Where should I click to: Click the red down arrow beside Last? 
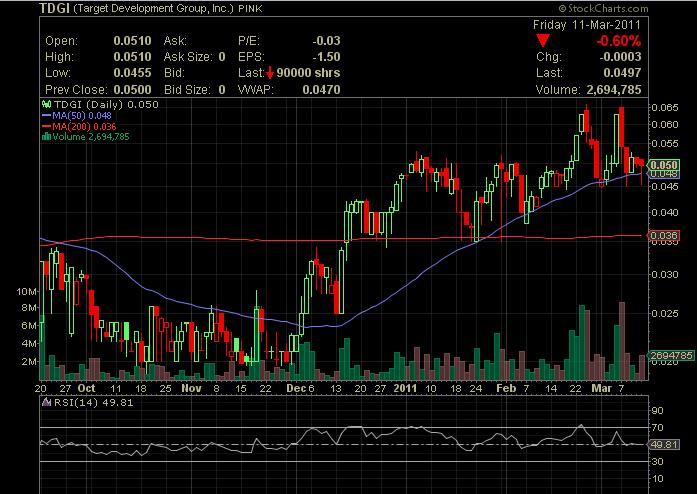click(270, 73)
